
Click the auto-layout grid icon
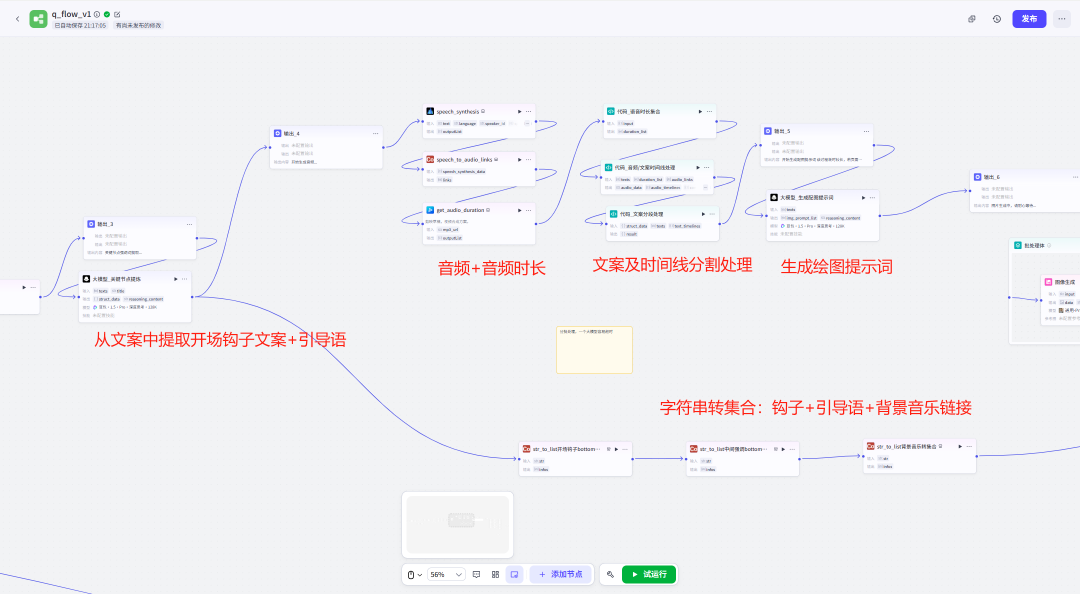[495, 574]
